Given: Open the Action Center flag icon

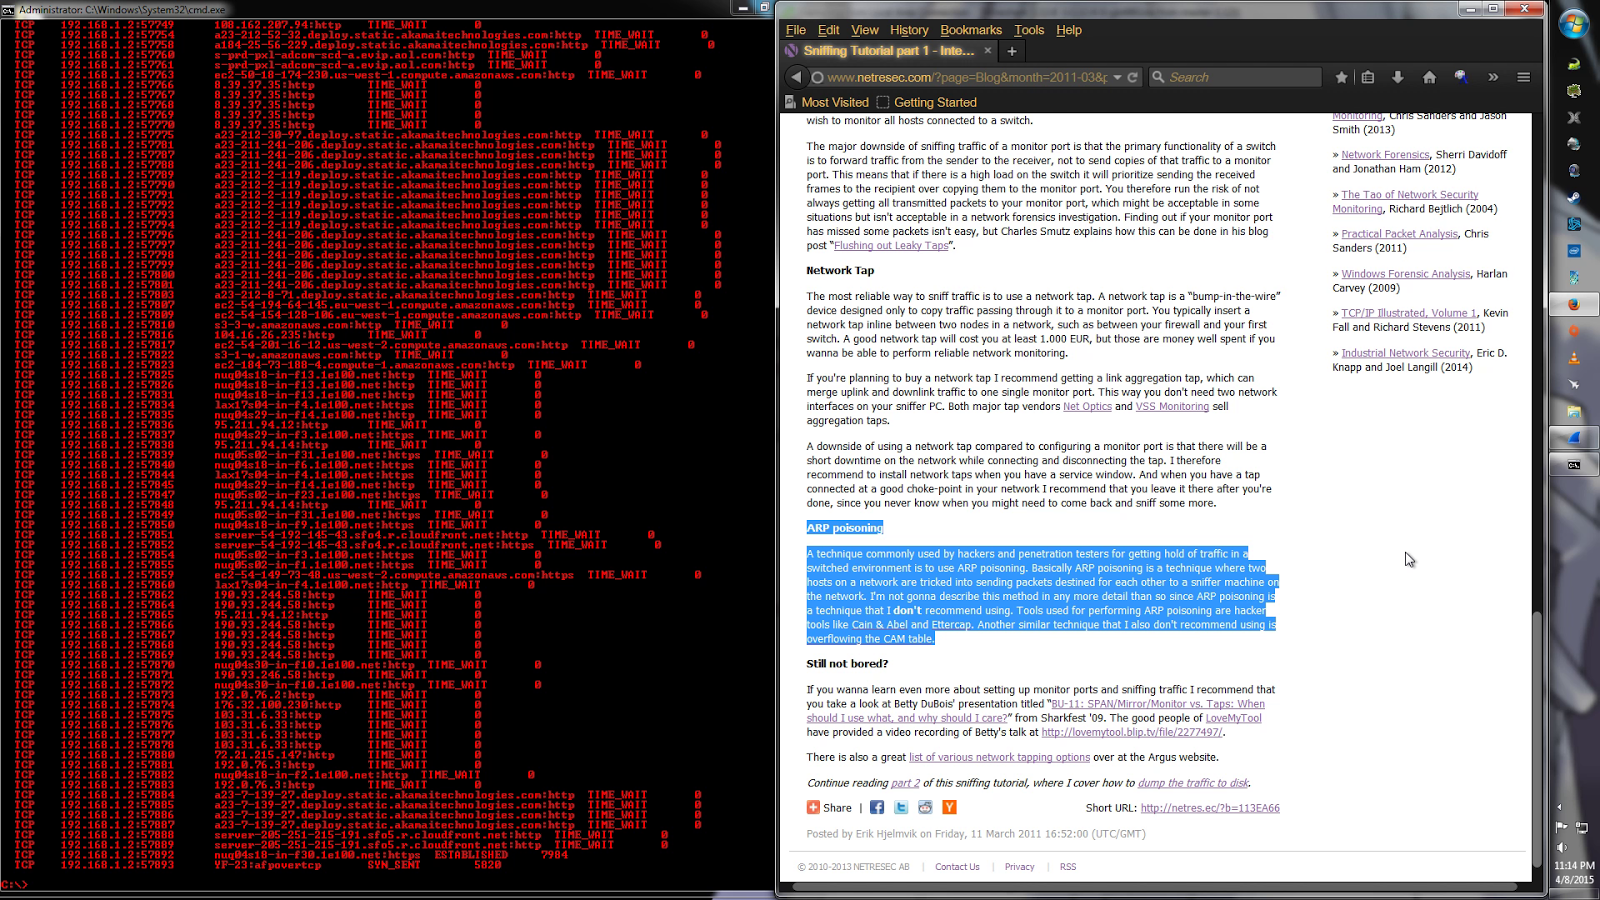Looking at the screenshot, I should point(1561,827).
